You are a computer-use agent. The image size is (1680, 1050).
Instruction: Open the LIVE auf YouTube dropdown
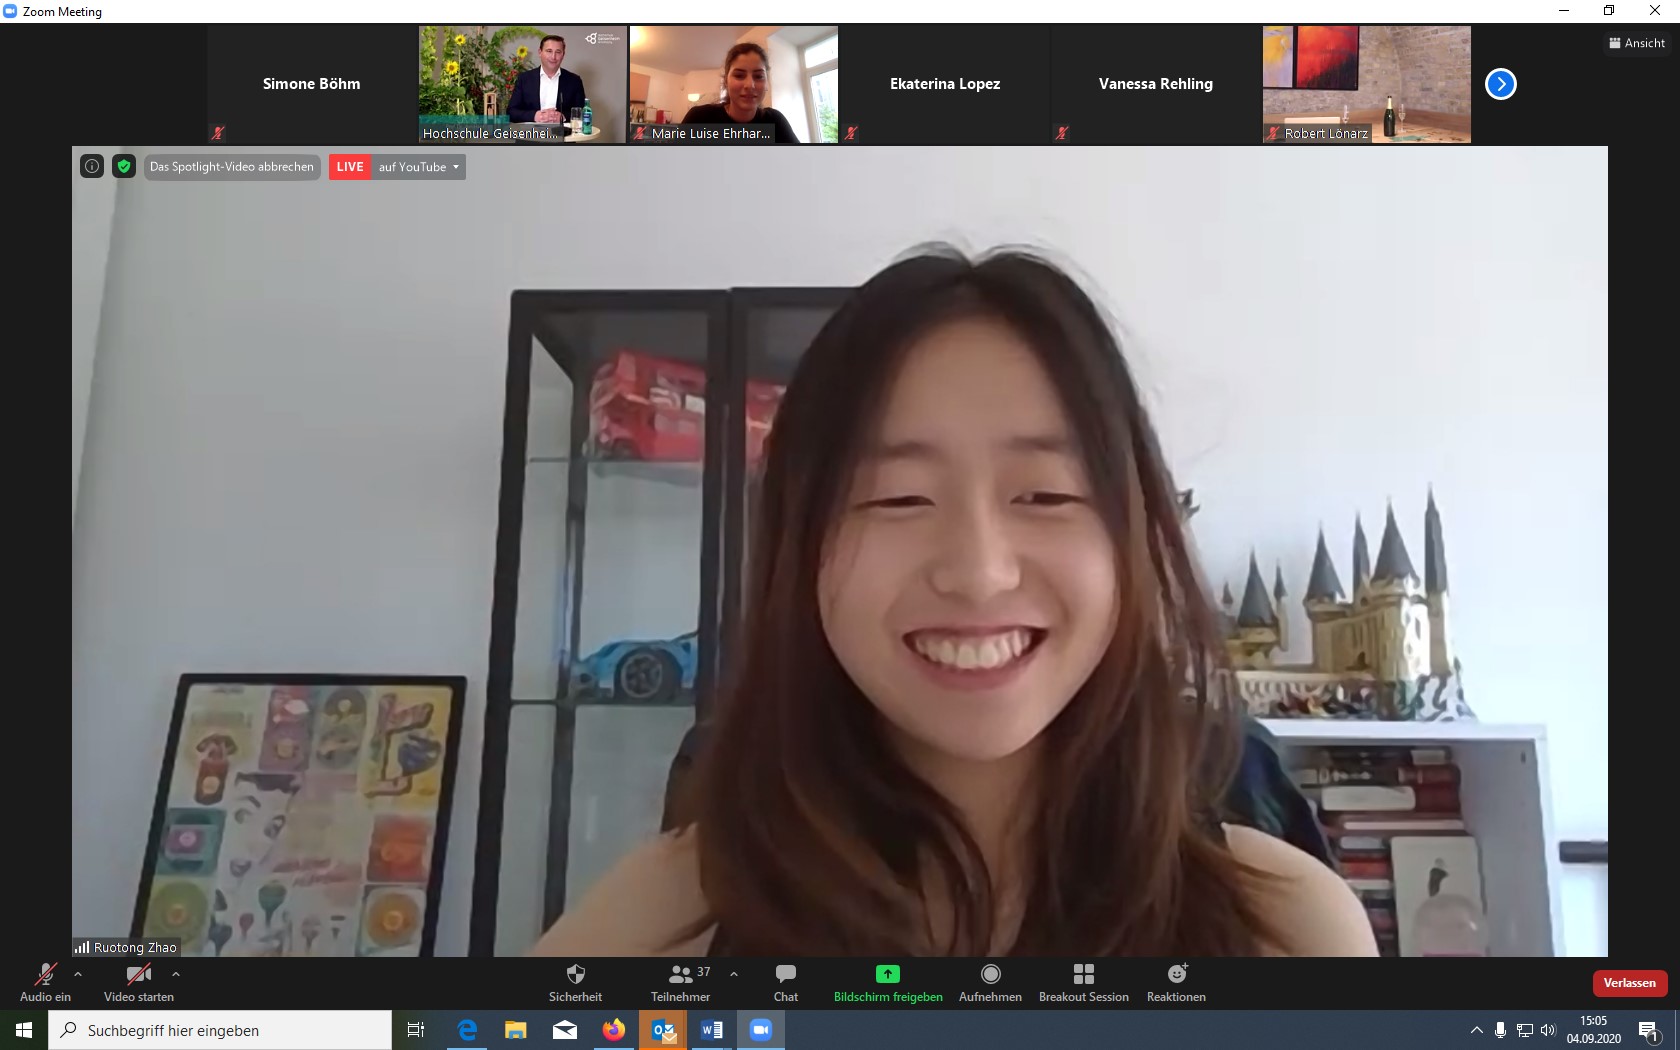coord(398,167)
